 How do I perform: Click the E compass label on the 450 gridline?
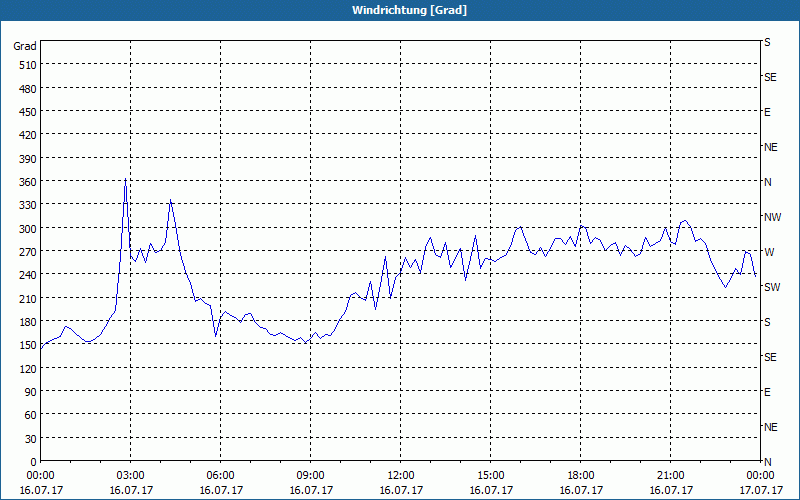click(767, 112)
